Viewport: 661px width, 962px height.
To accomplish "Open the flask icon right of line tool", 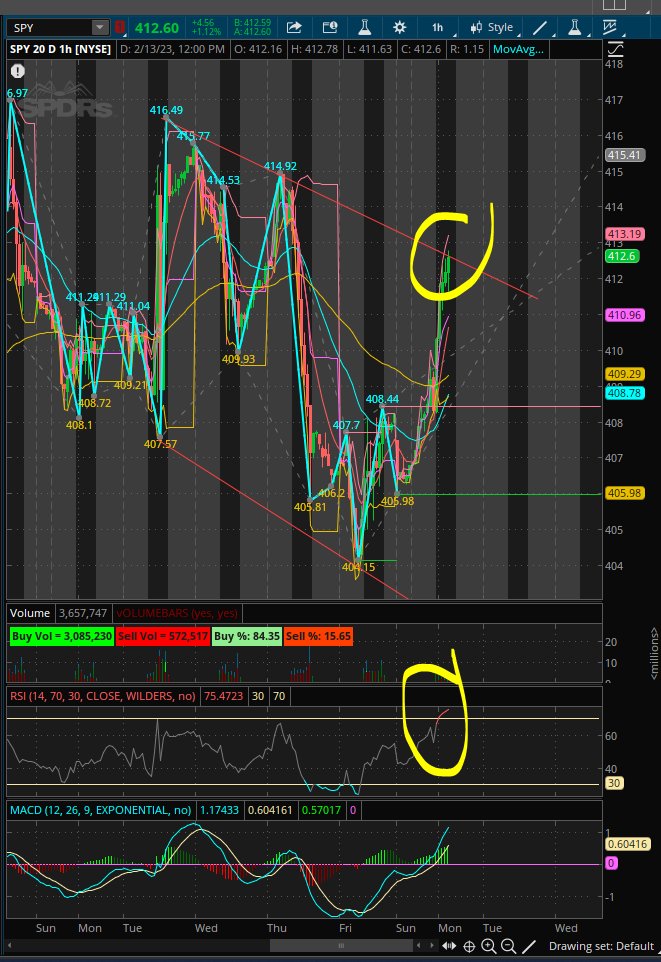I will coord(574,28).
